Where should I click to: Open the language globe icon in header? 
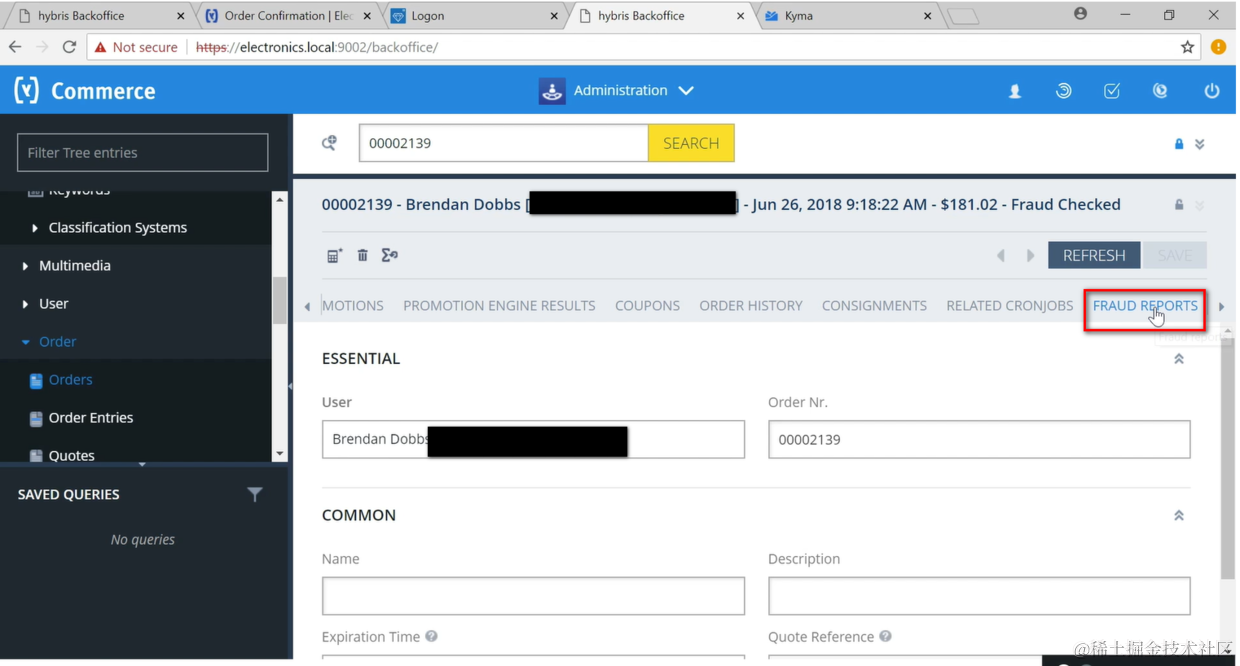click(x=1160, y=90)
